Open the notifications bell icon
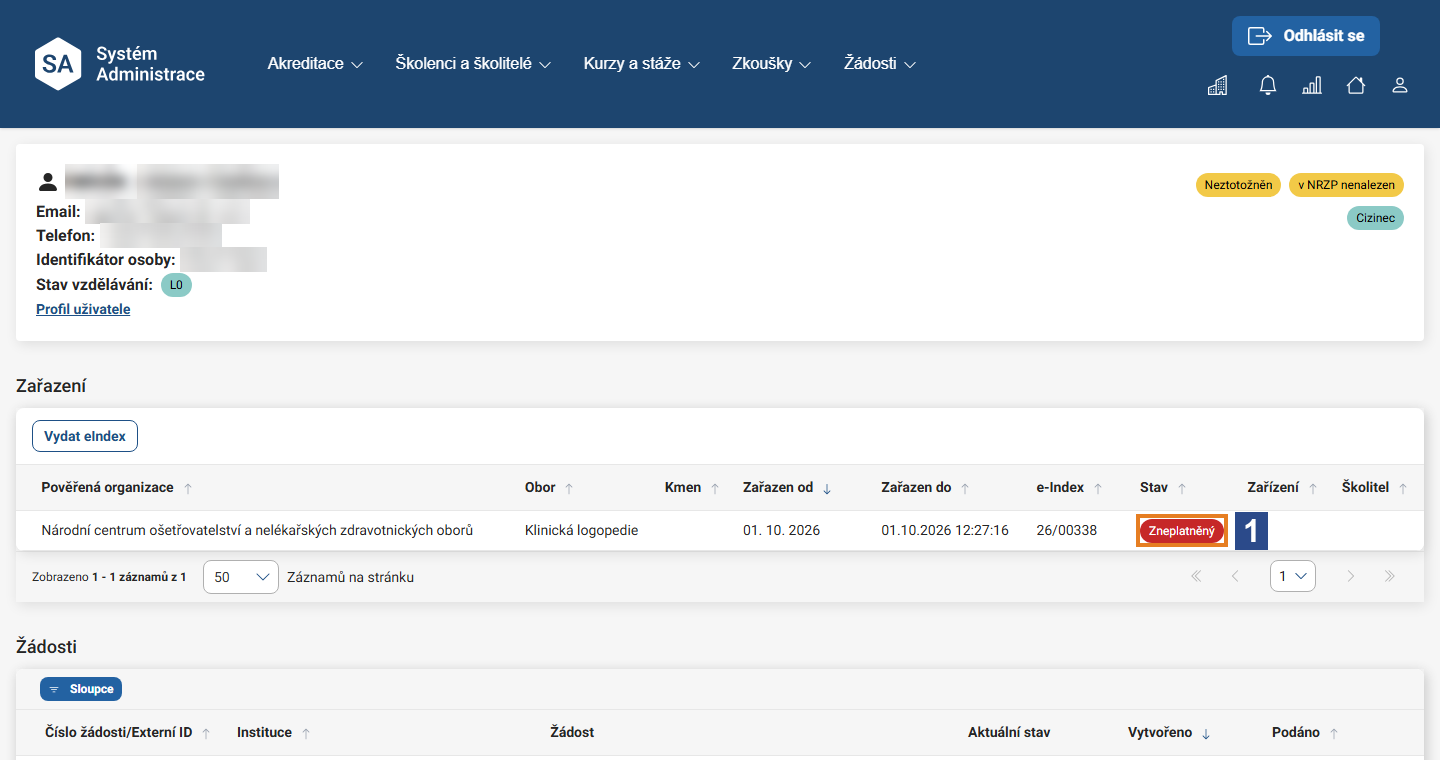 (x=1268, y=86)
